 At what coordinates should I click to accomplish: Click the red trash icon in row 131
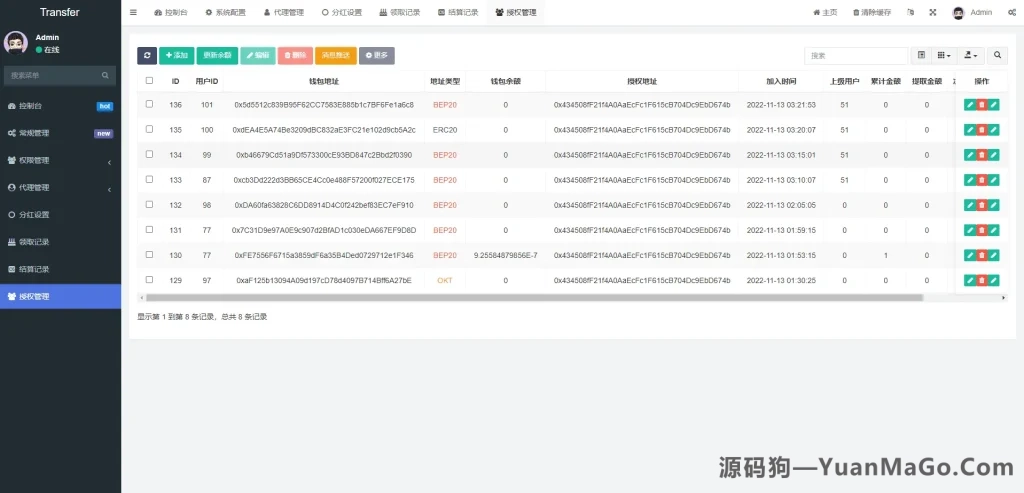click(x=982, y=230)
